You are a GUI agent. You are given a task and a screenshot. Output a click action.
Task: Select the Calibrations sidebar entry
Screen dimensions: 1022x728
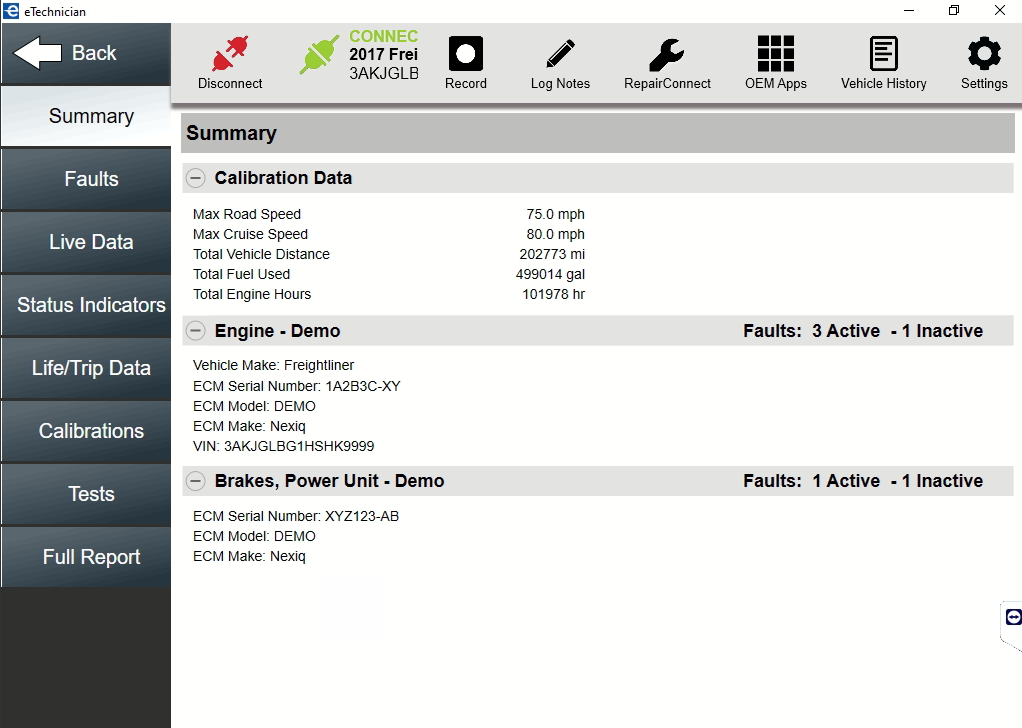pyautogui.click(x=85, y=431)
